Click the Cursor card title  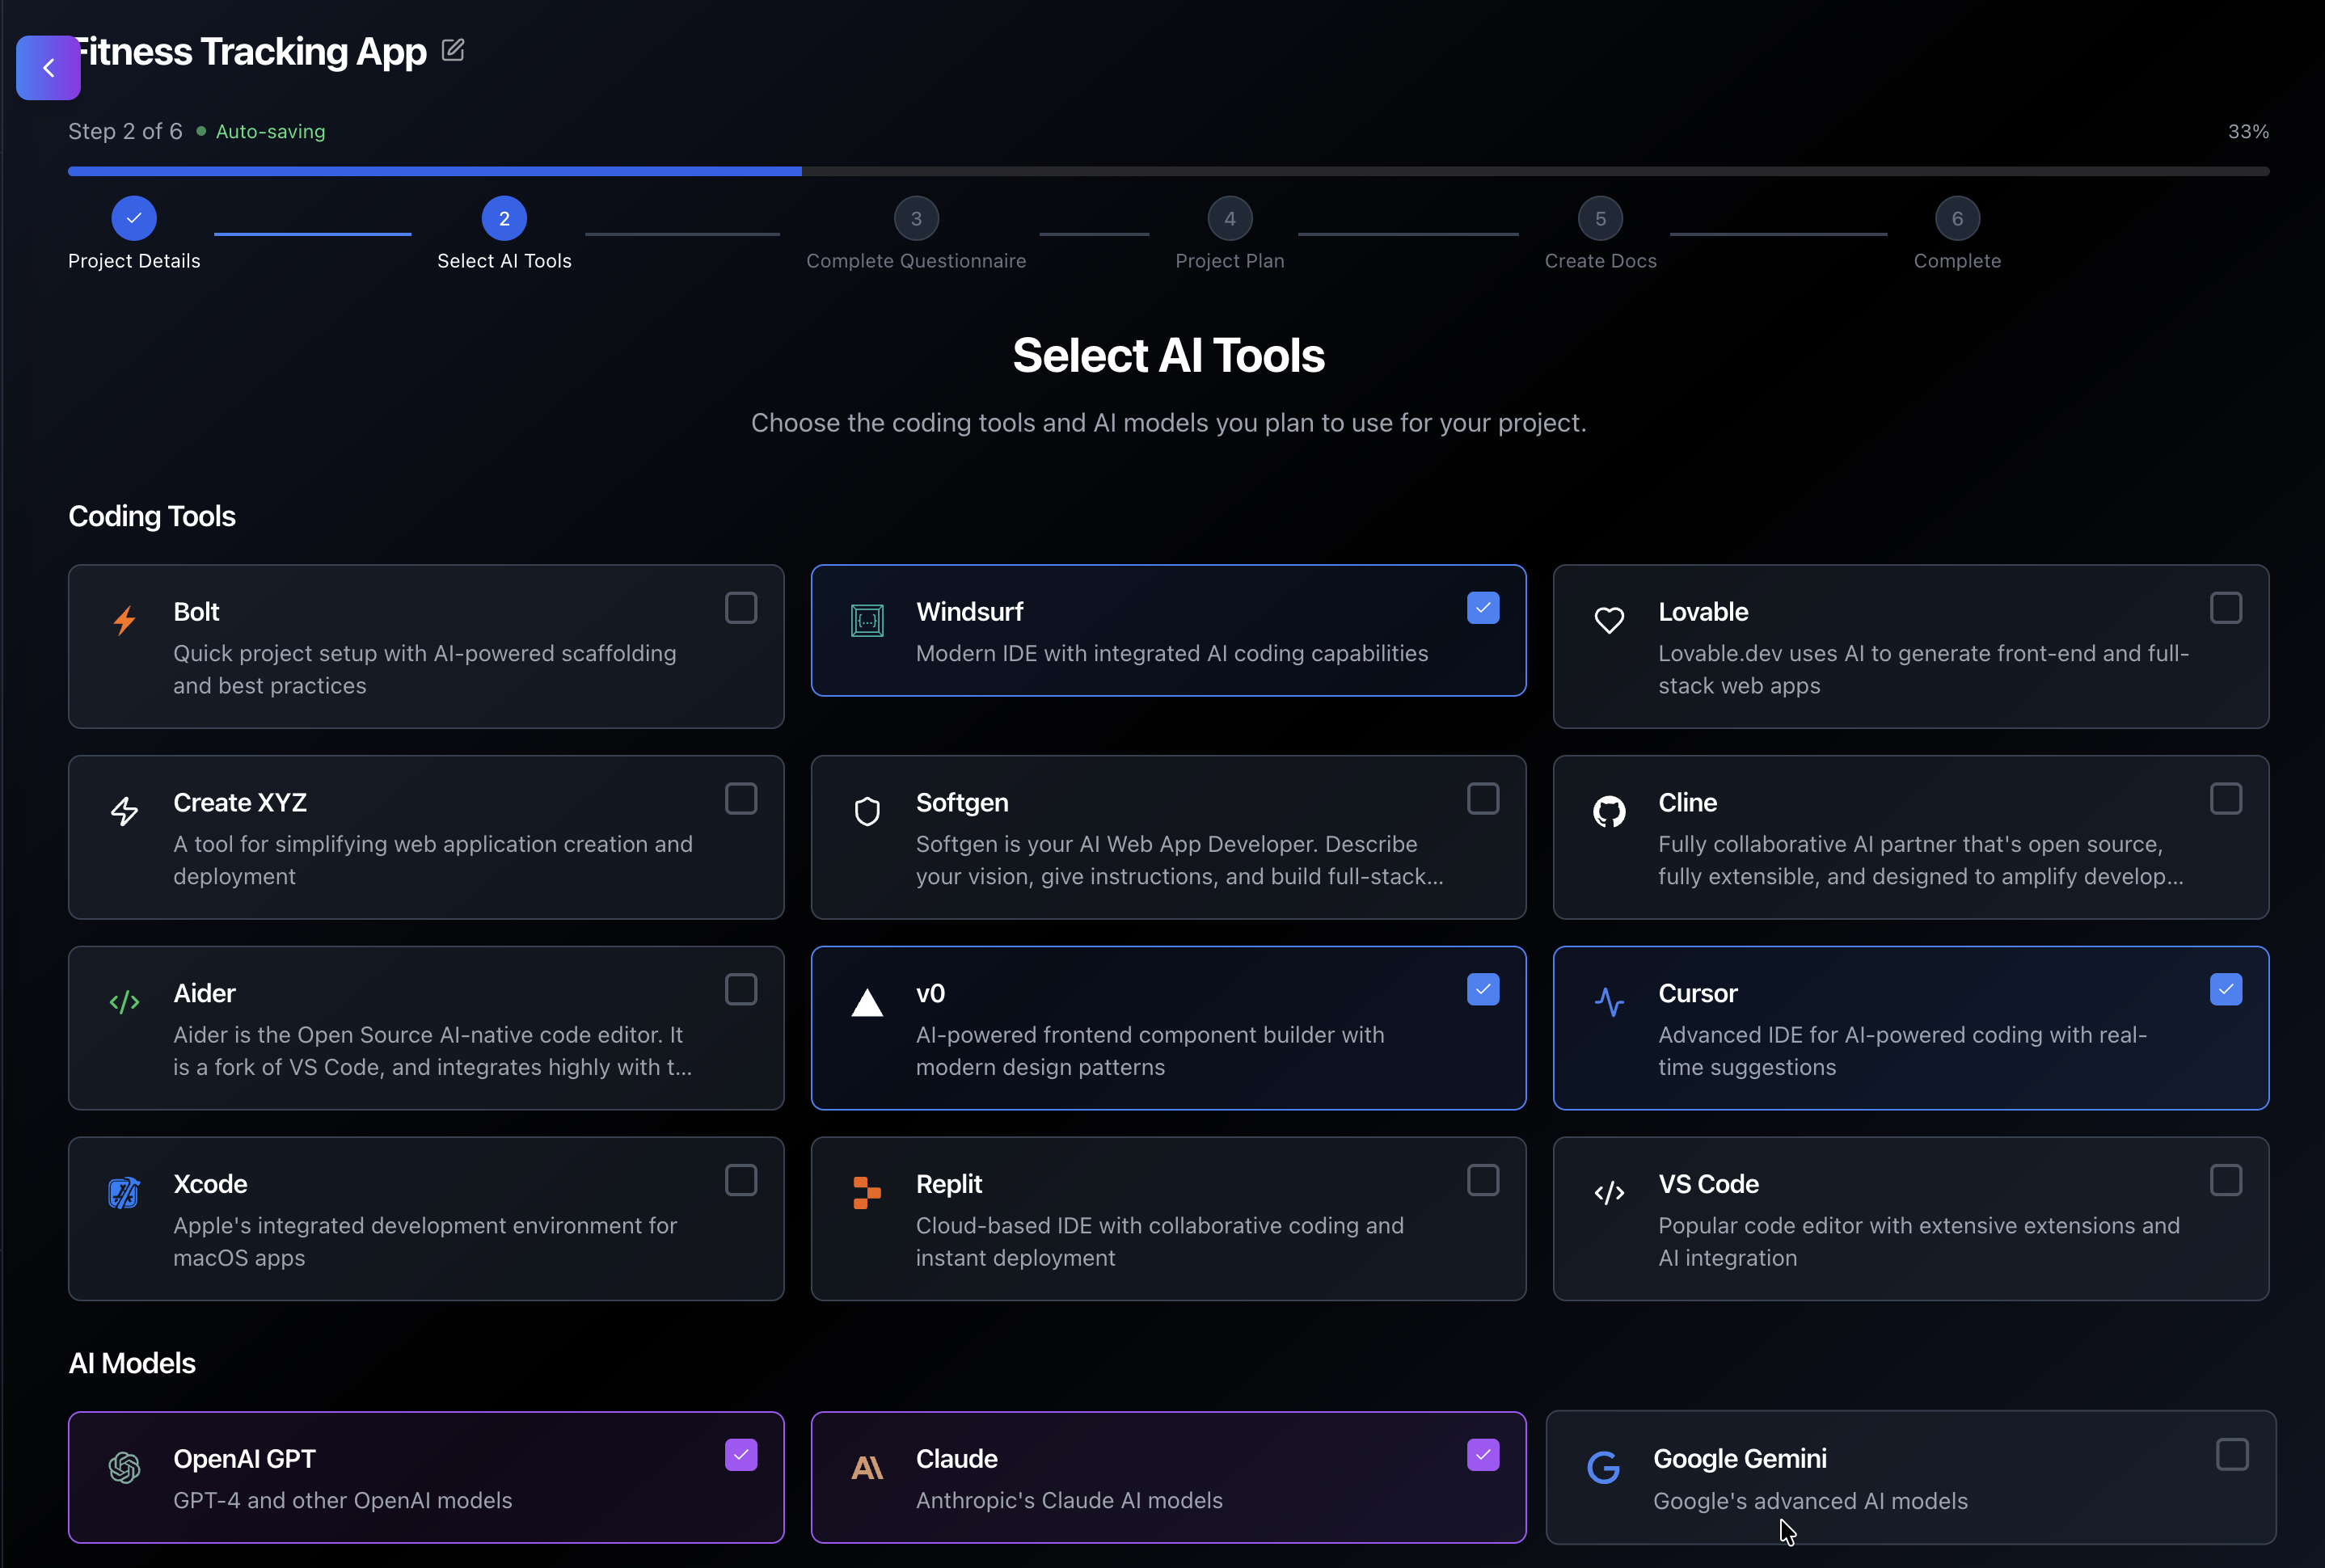[1697, 994]
